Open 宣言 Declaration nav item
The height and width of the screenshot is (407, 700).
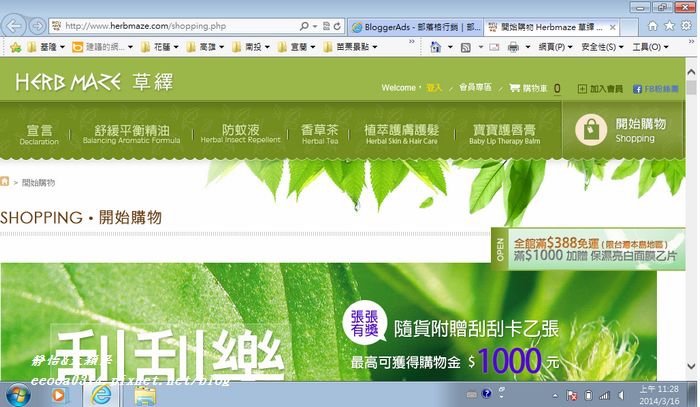click(x=39, y=134)
